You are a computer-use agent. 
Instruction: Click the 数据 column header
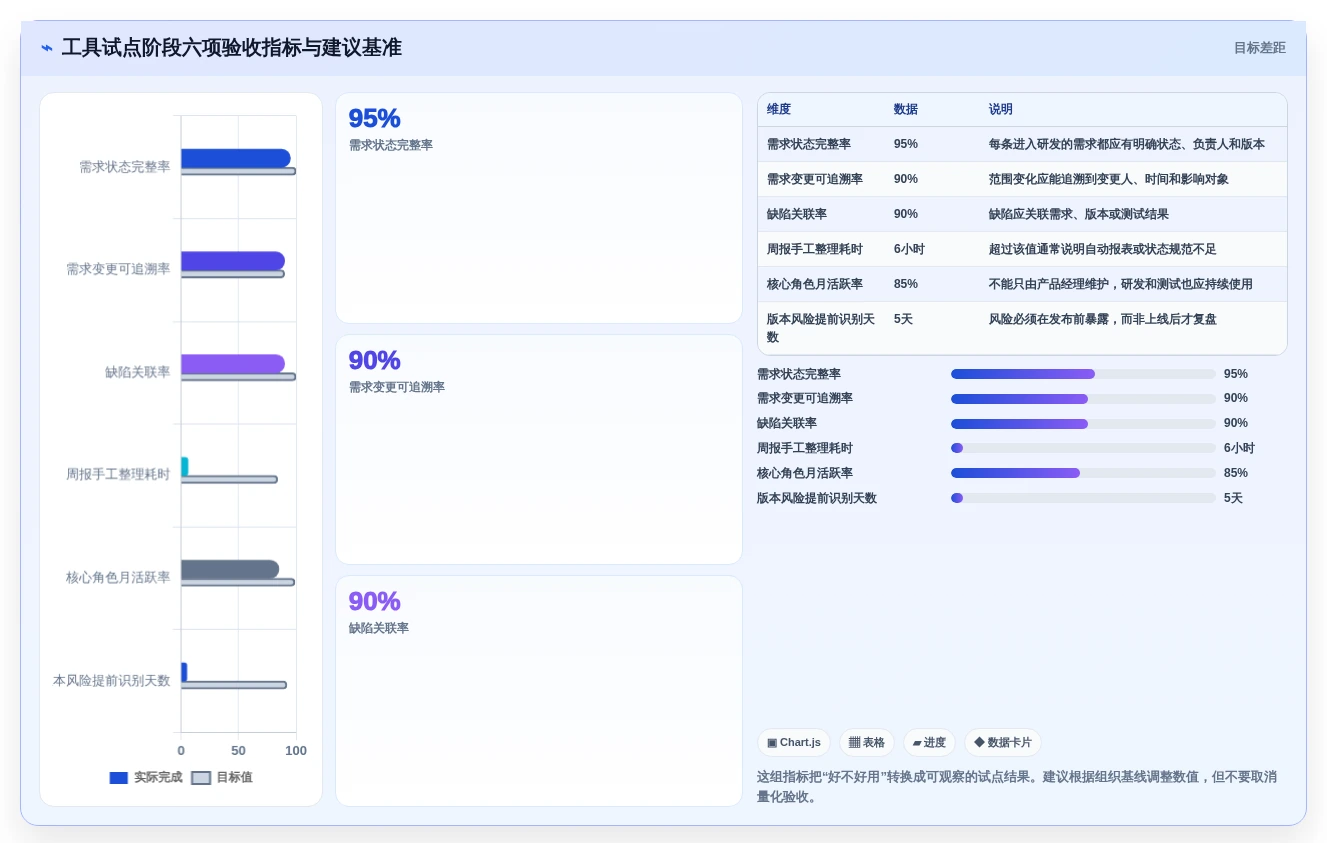pos(906,109)
